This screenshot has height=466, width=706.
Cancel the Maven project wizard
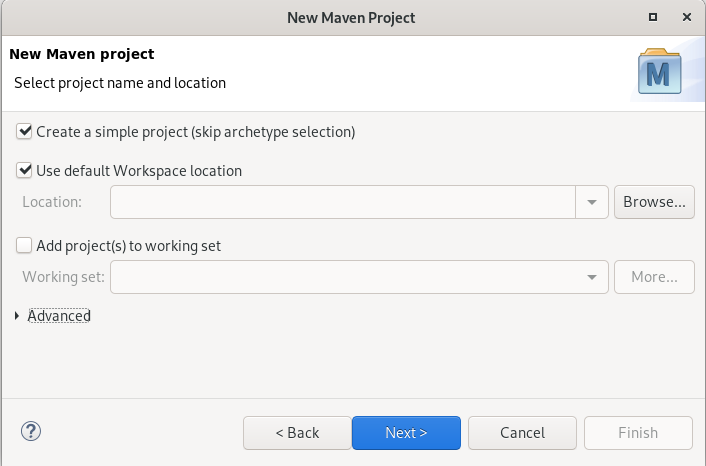click(522, 433)
